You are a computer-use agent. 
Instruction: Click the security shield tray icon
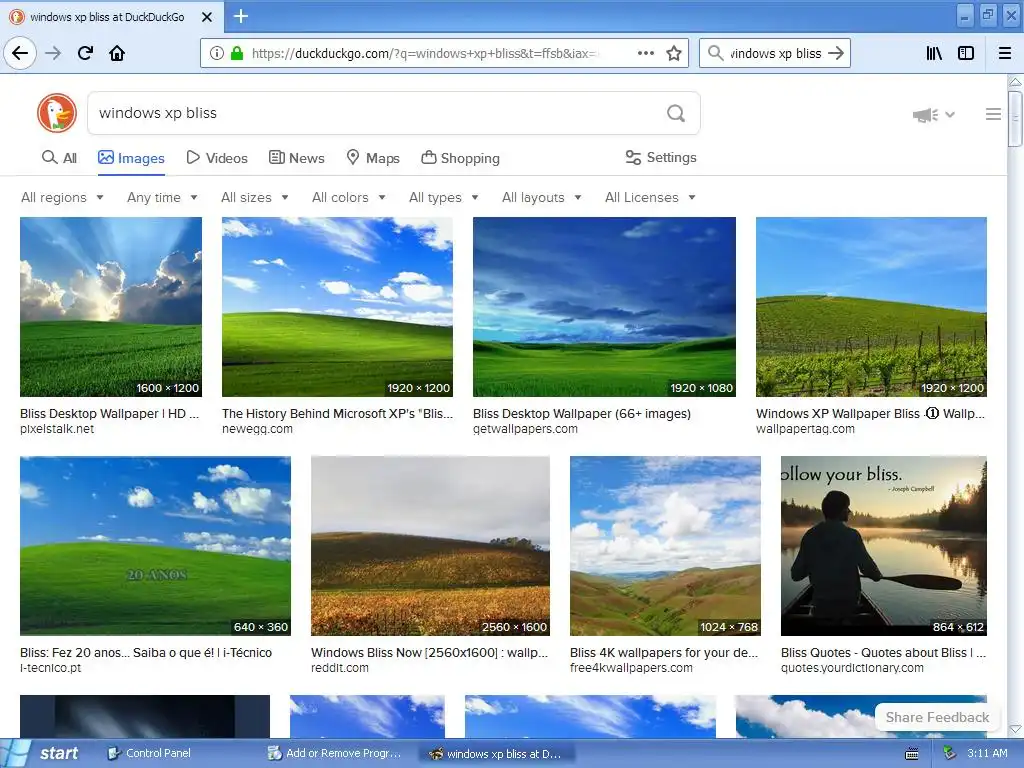(x=950, y=754)
